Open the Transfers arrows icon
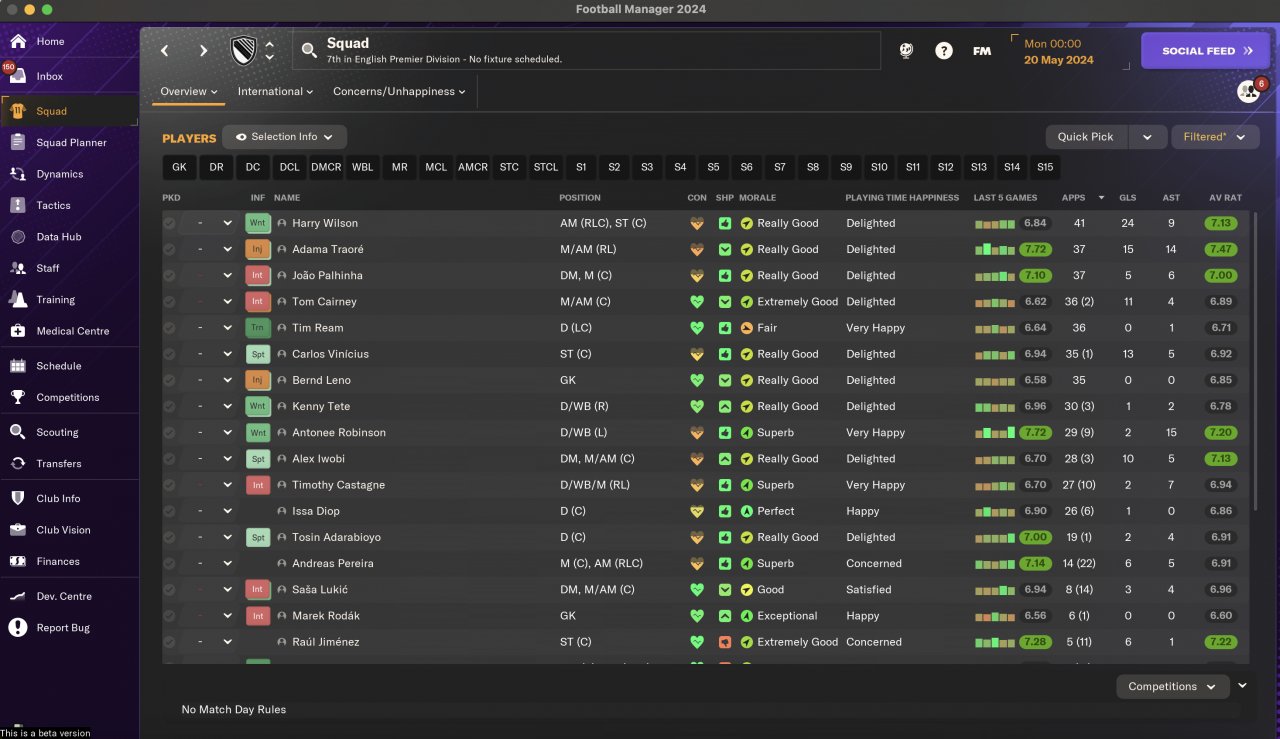 coord(18,463)
